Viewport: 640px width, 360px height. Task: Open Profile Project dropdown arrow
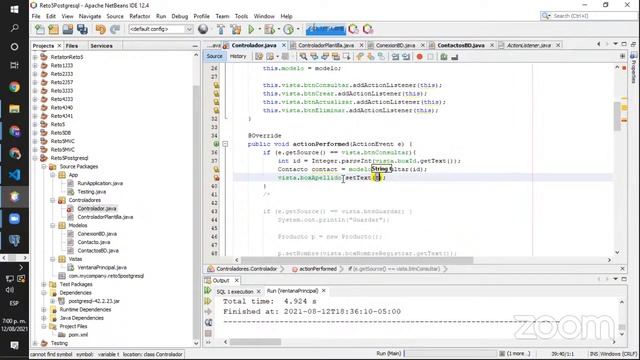298,29
